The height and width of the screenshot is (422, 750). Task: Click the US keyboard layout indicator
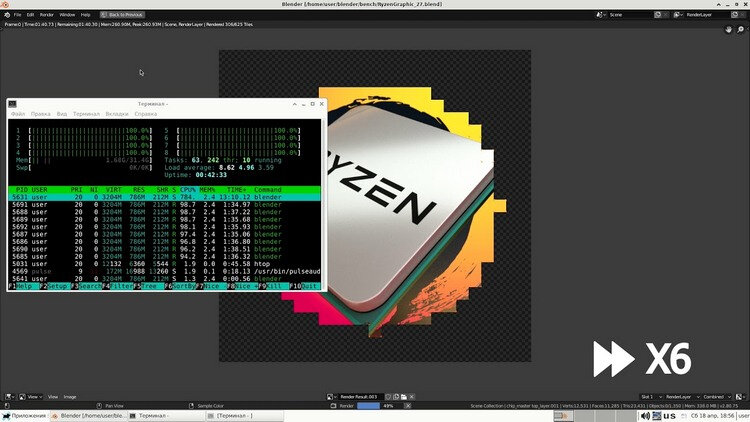point(670,416)
